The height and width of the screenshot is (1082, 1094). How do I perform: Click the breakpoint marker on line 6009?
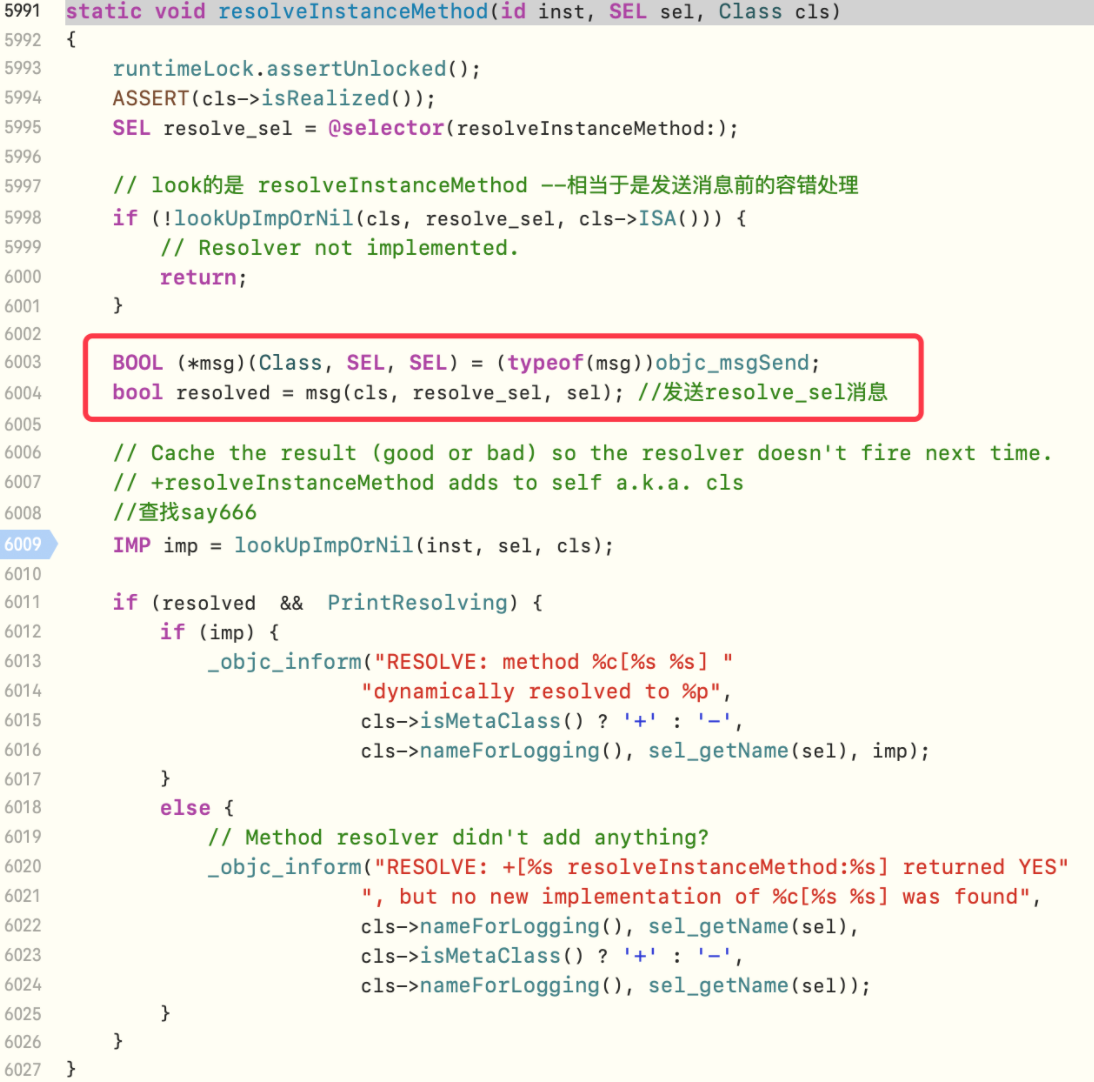click(x=28, y=544)
